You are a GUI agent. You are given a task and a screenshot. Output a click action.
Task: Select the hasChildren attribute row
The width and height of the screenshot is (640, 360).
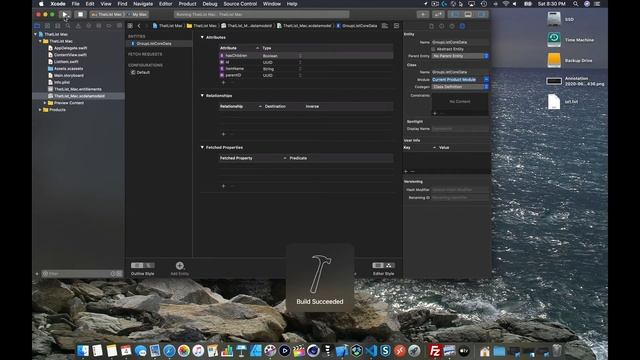click(306, 56)
